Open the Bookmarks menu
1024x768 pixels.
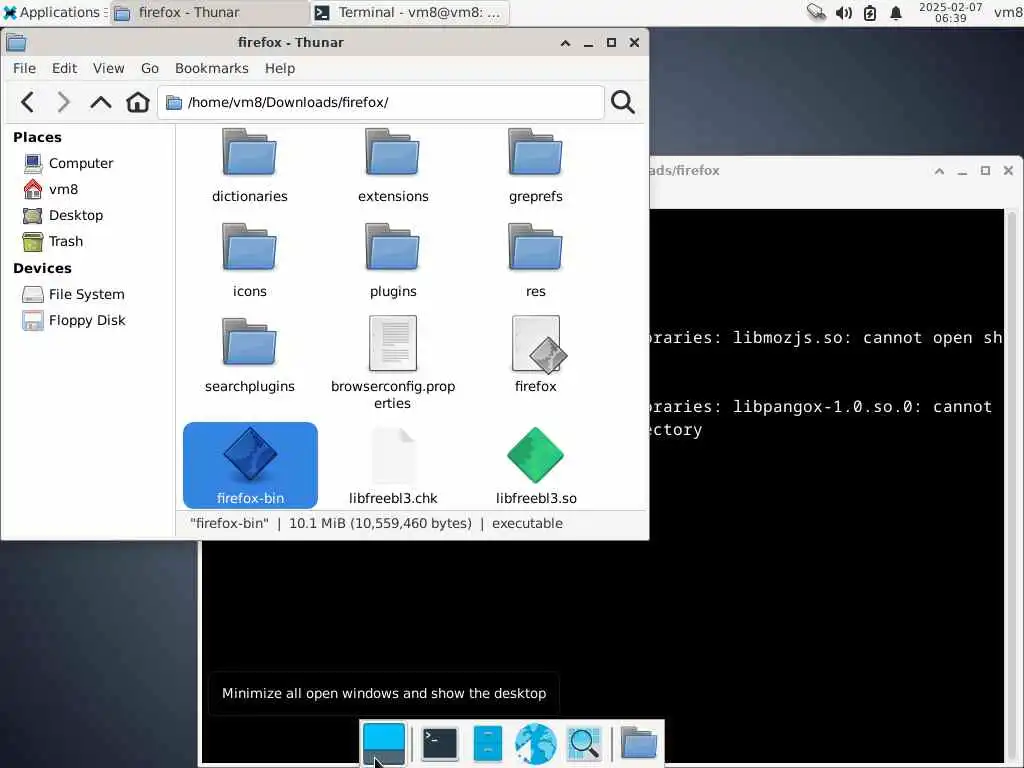(x=212, y=69)
